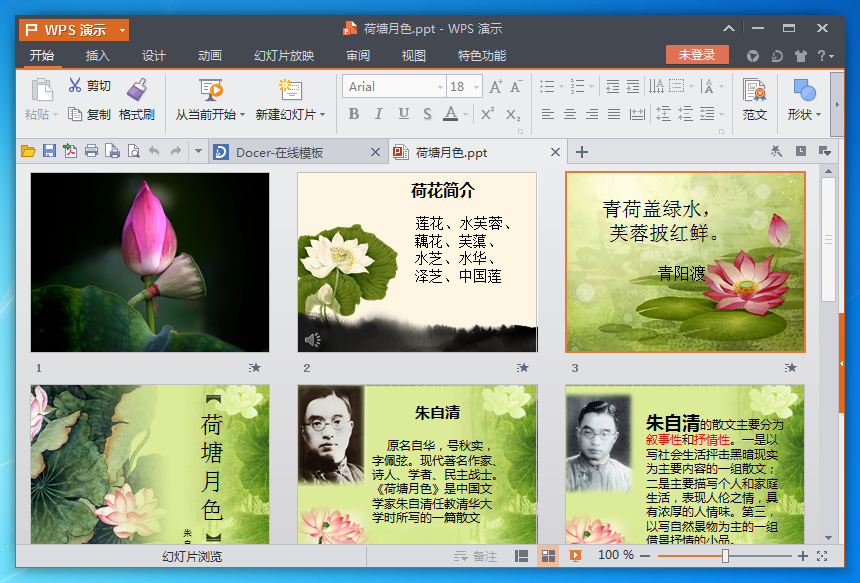
Task: Add a new document tab with plus
Action: [x=582, y=152]
